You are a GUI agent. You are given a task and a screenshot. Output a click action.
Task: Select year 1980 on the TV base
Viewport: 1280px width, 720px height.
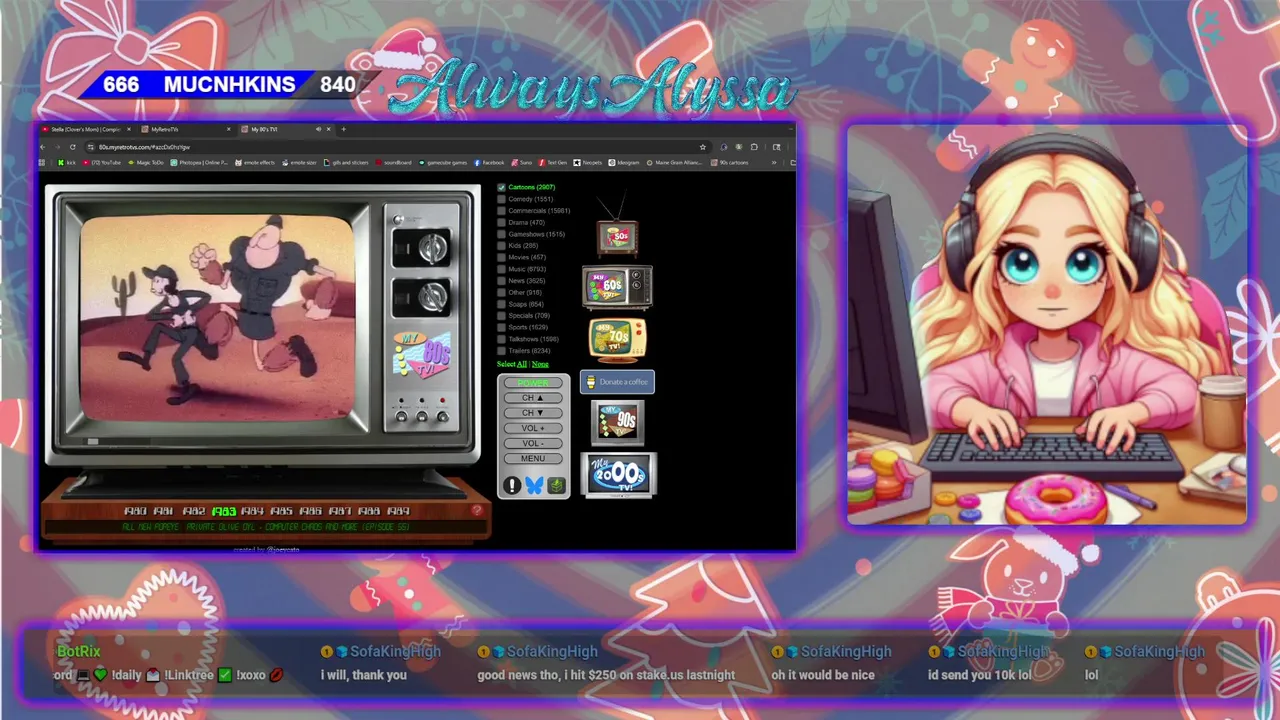[x=135, y=511]
